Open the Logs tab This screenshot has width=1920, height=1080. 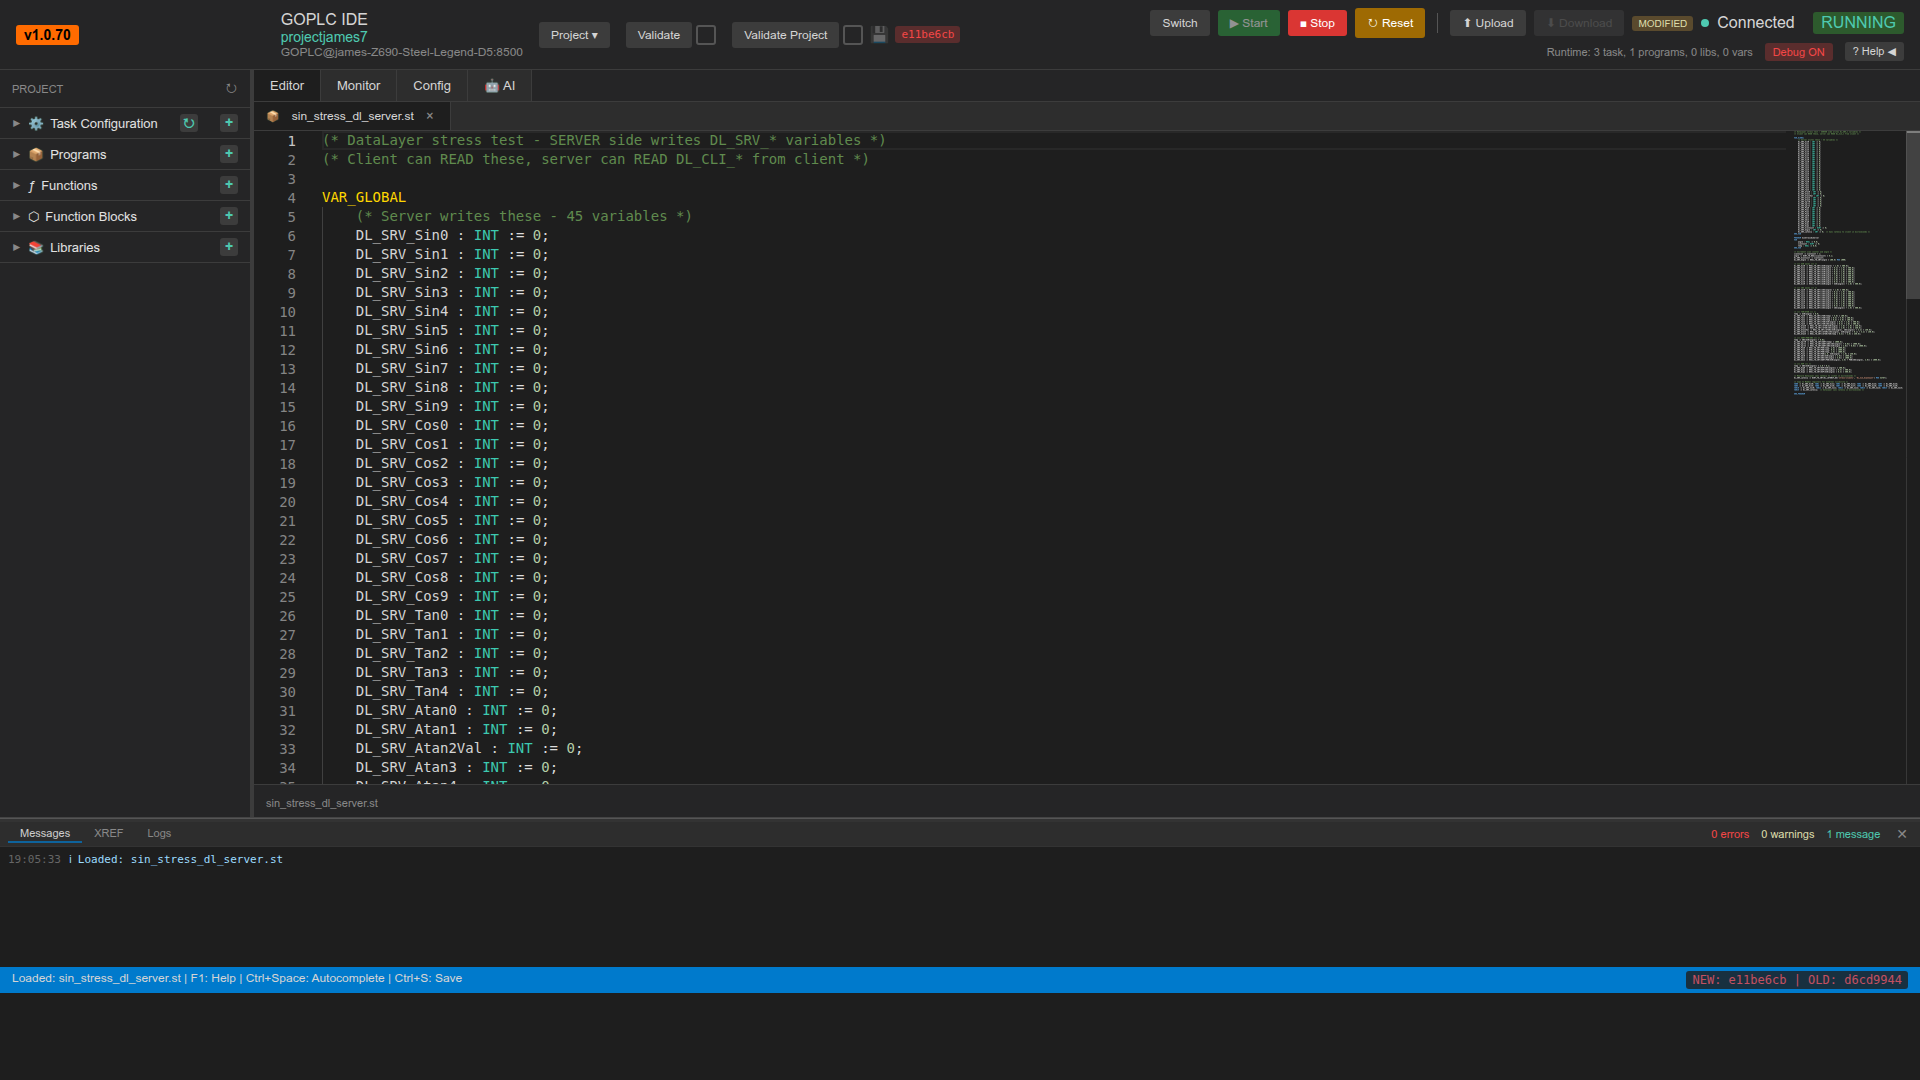point(159,833)
